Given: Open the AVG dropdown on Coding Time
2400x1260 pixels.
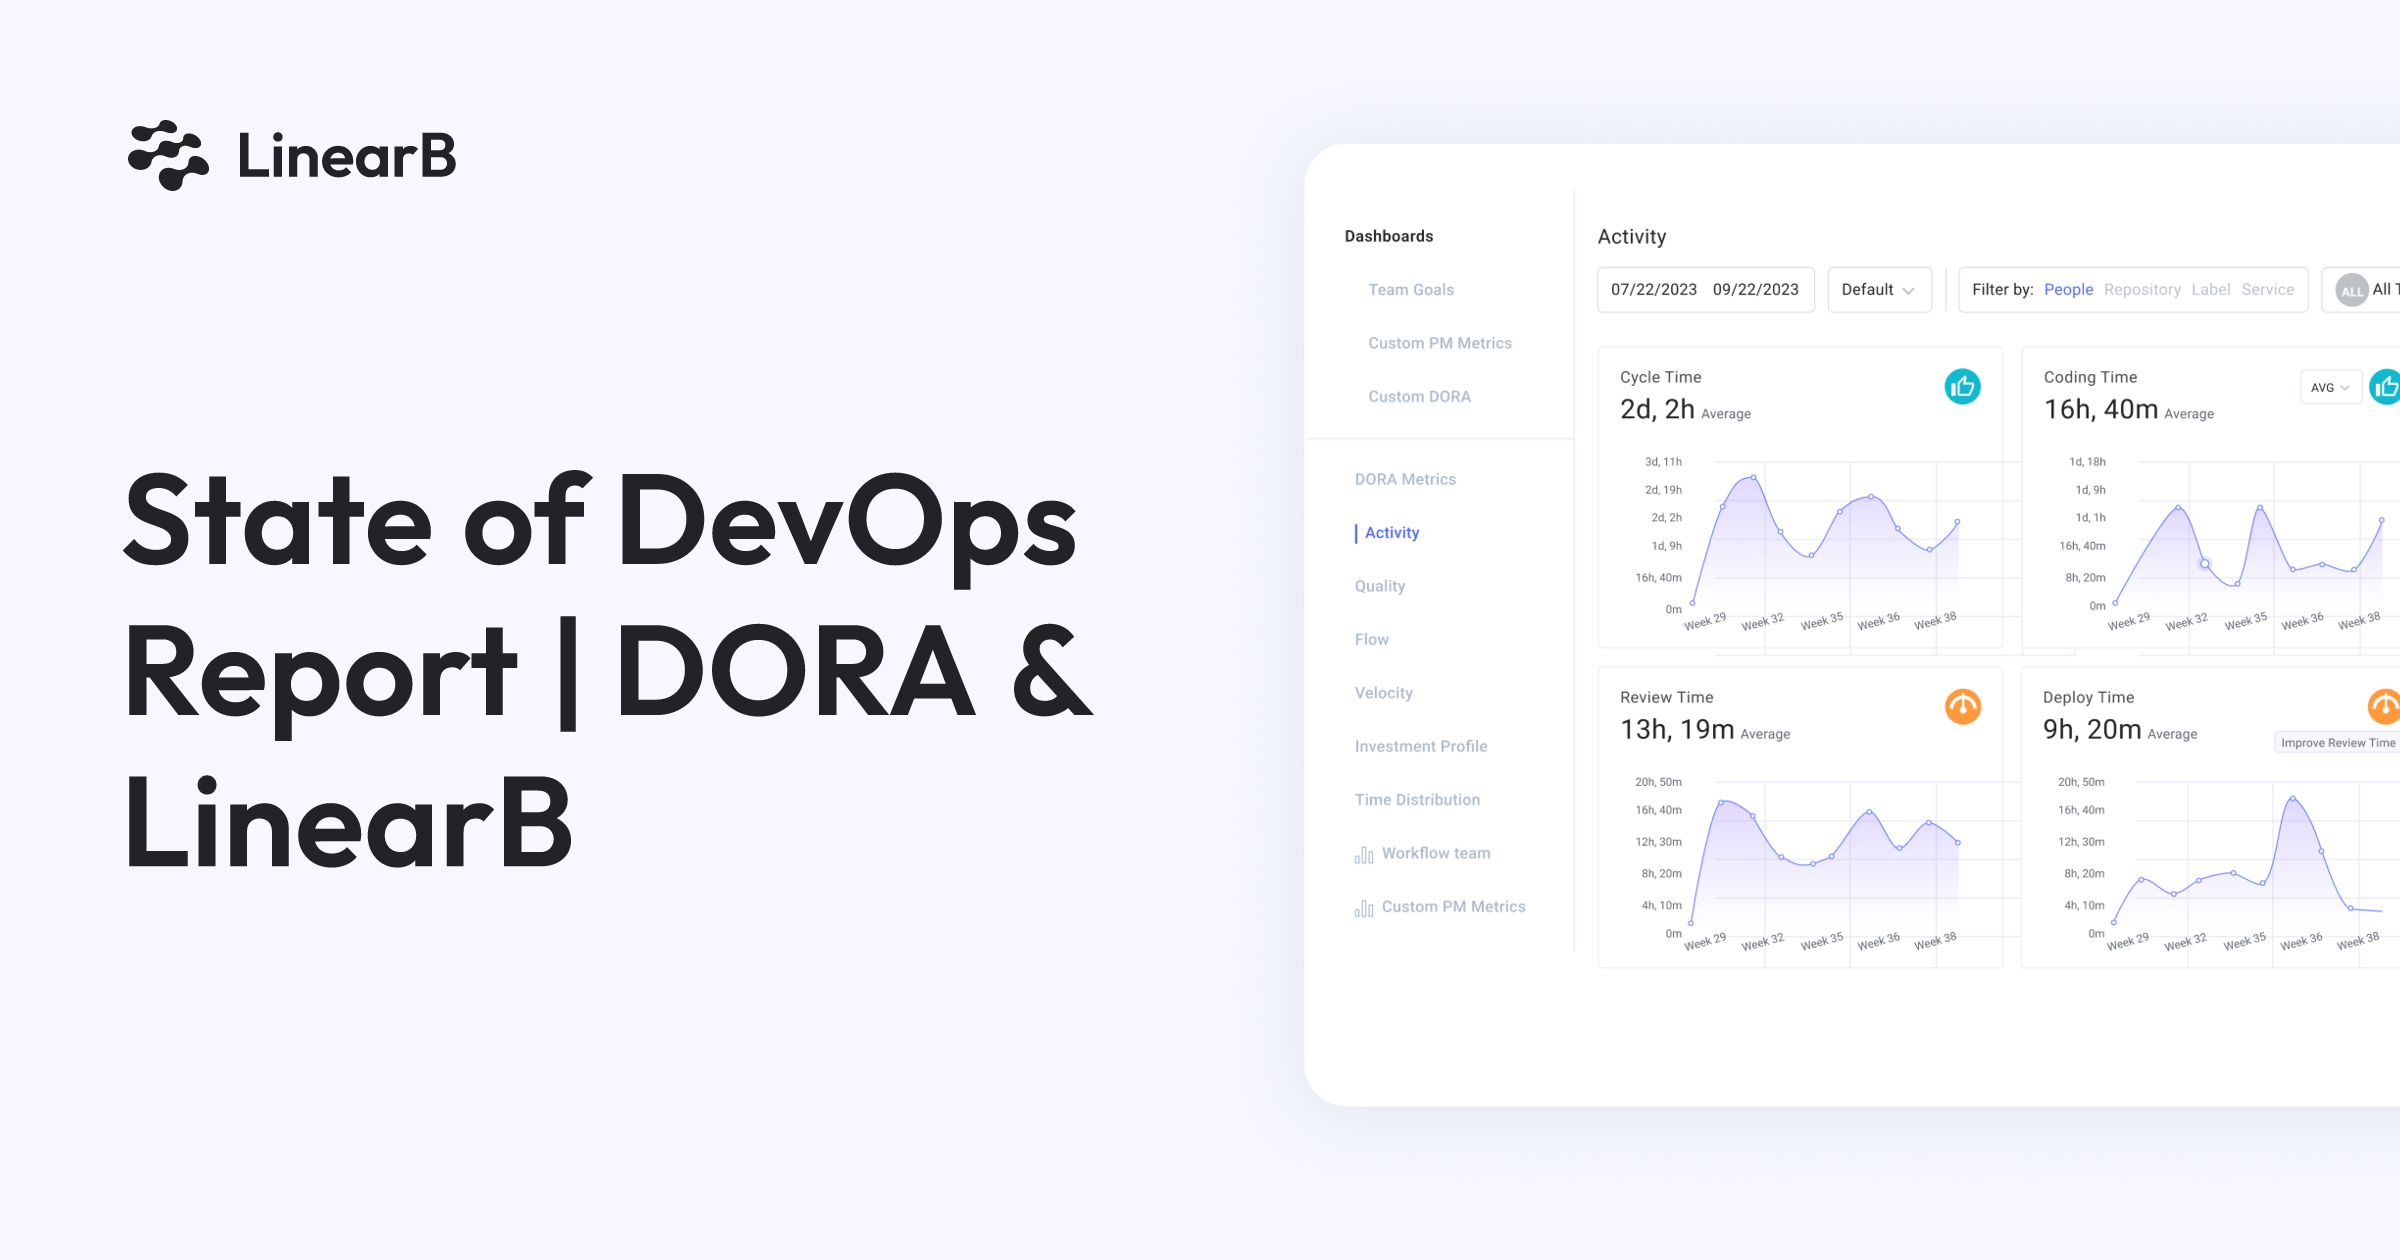Looking at the screenshot, I should click(x=2330, y=387).
